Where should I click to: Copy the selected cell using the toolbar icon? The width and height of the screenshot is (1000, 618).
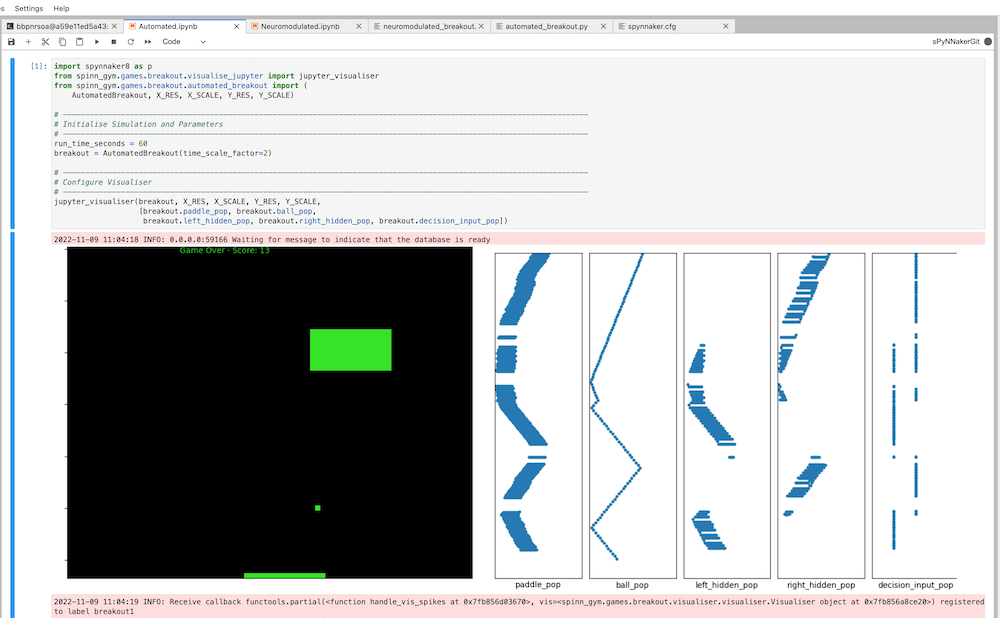tap(62, 41)
